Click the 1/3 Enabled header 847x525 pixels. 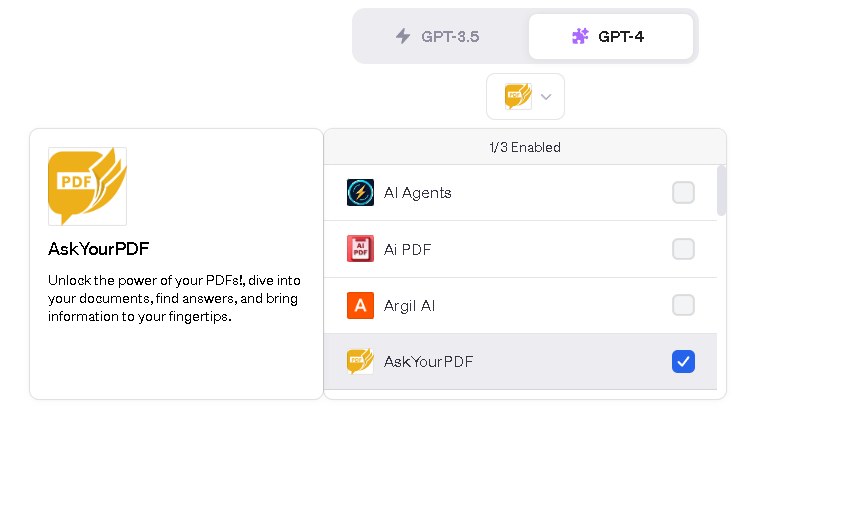click(x=525, y=147)
